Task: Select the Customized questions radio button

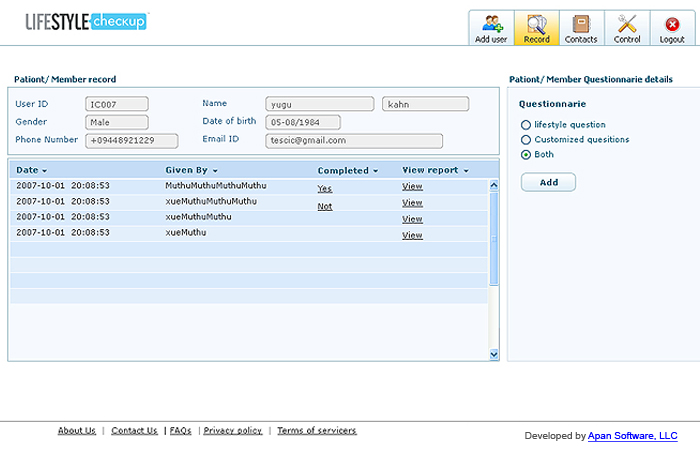Action: pyautogui.click(x=526, y=140)
